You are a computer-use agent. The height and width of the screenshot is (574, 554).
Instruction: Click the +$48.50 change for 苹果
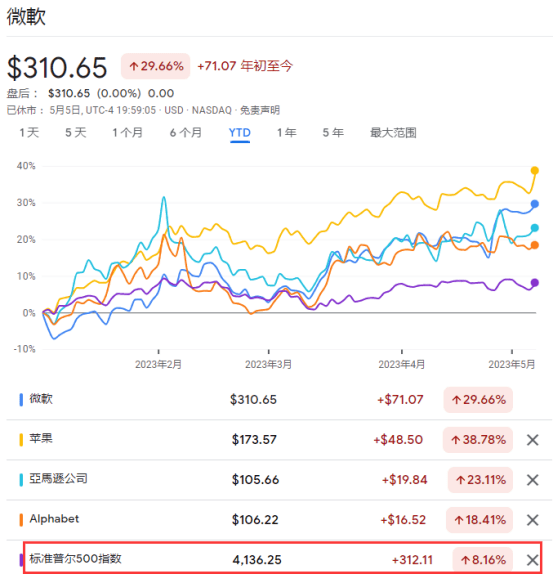click(x=398, y=440)
